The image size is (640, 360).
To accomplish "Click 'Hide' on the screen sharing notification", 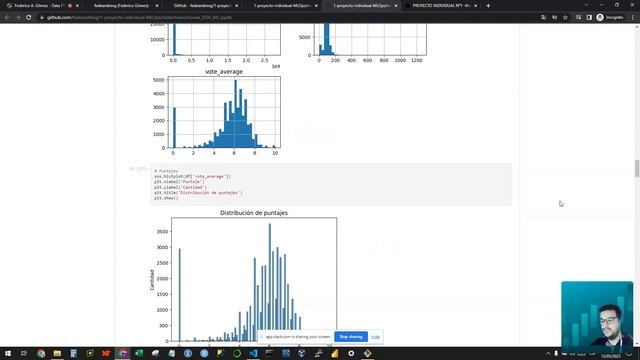I will point(375,337).
